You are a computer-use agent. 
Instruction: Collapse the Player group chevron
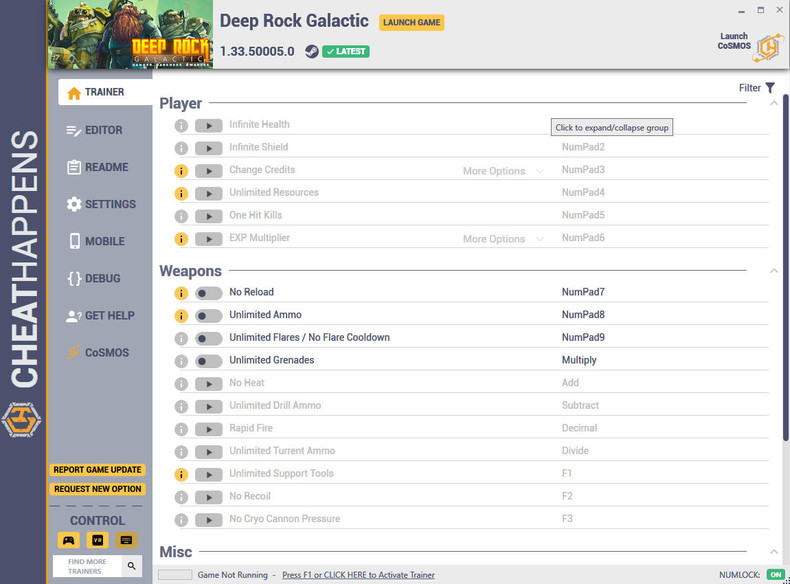point(774,103)
